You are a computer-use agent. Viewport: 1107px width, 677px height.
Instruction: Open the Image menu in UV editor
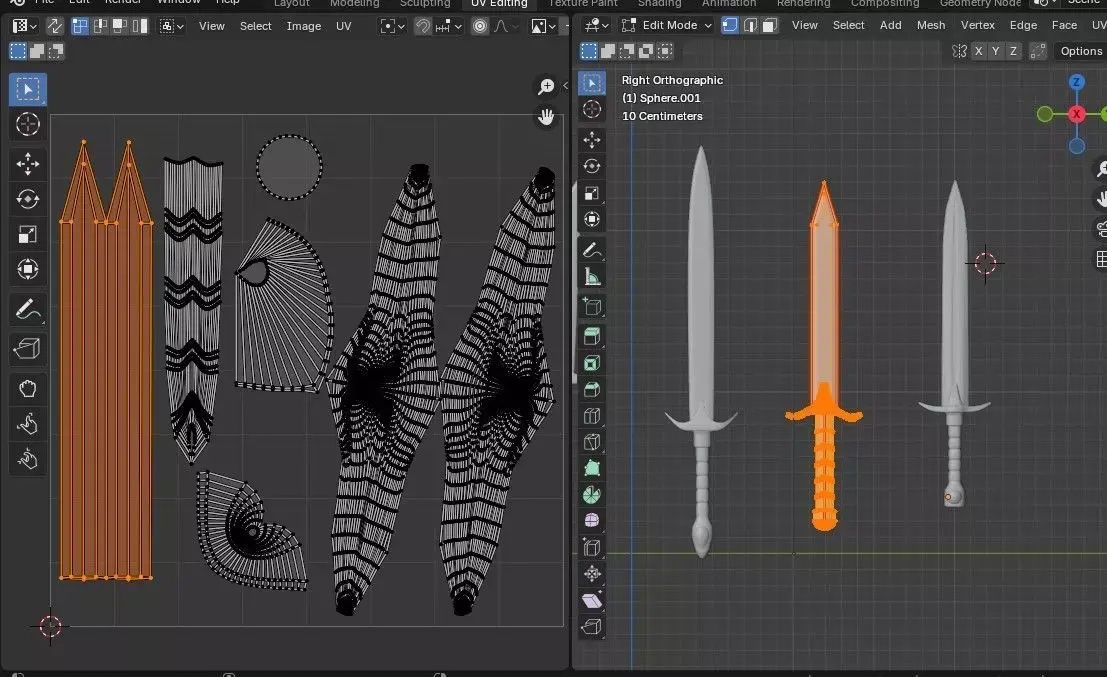[x=304, y=26]
